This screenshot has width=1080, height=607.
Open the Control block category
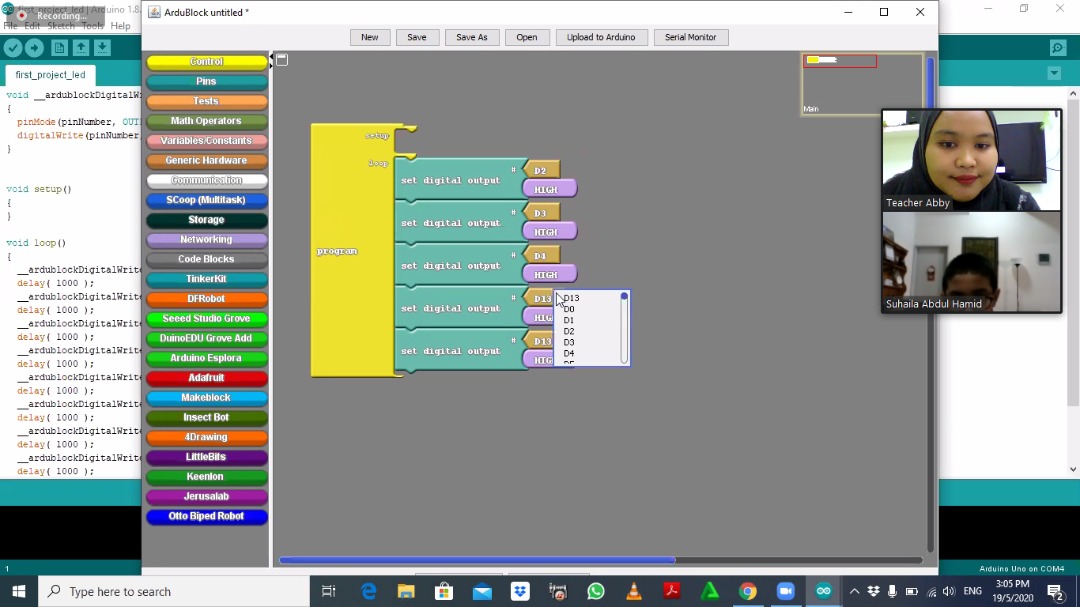(x=207, y=62)
